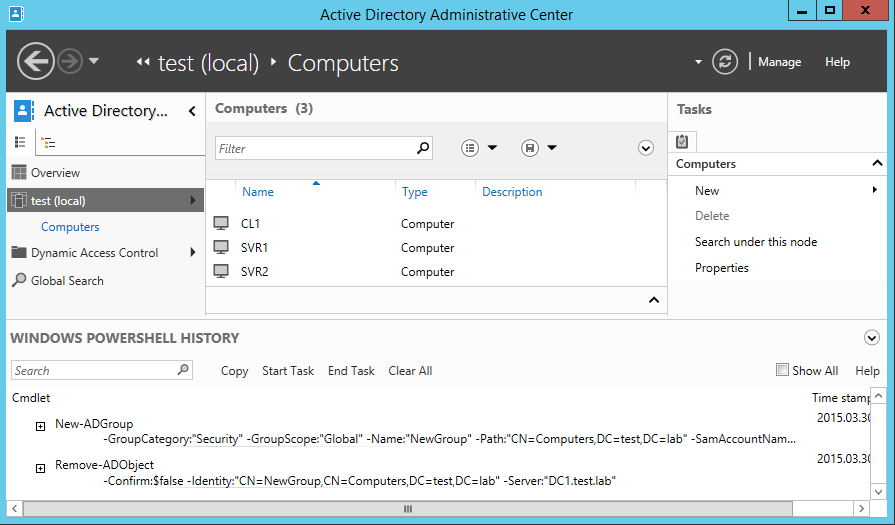Click End Task in PowerShell history
Image resolution: width=895 pixels, height=525 pixels.
click(351, 371)
